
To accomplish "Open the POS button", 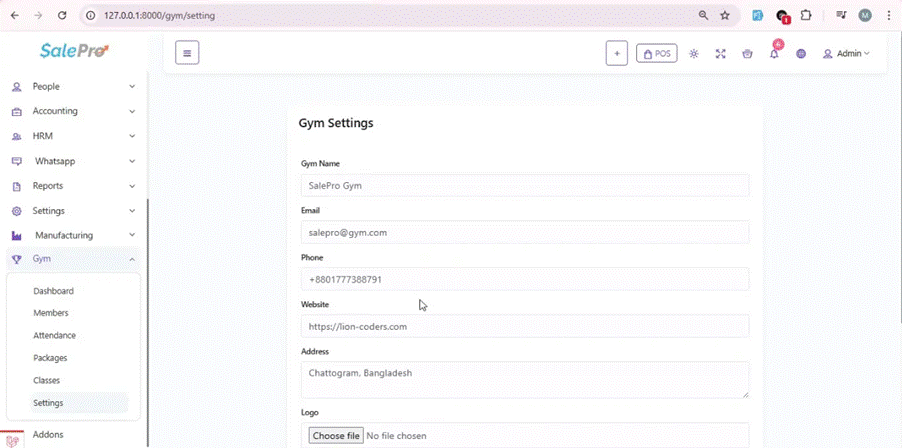I will tap(656, 54).
